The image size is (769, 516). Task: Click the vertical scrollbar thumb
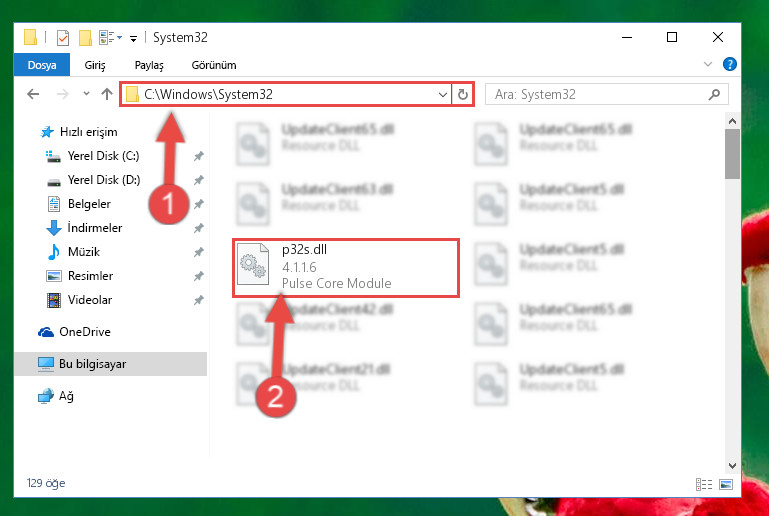click(x=732, y=154)
